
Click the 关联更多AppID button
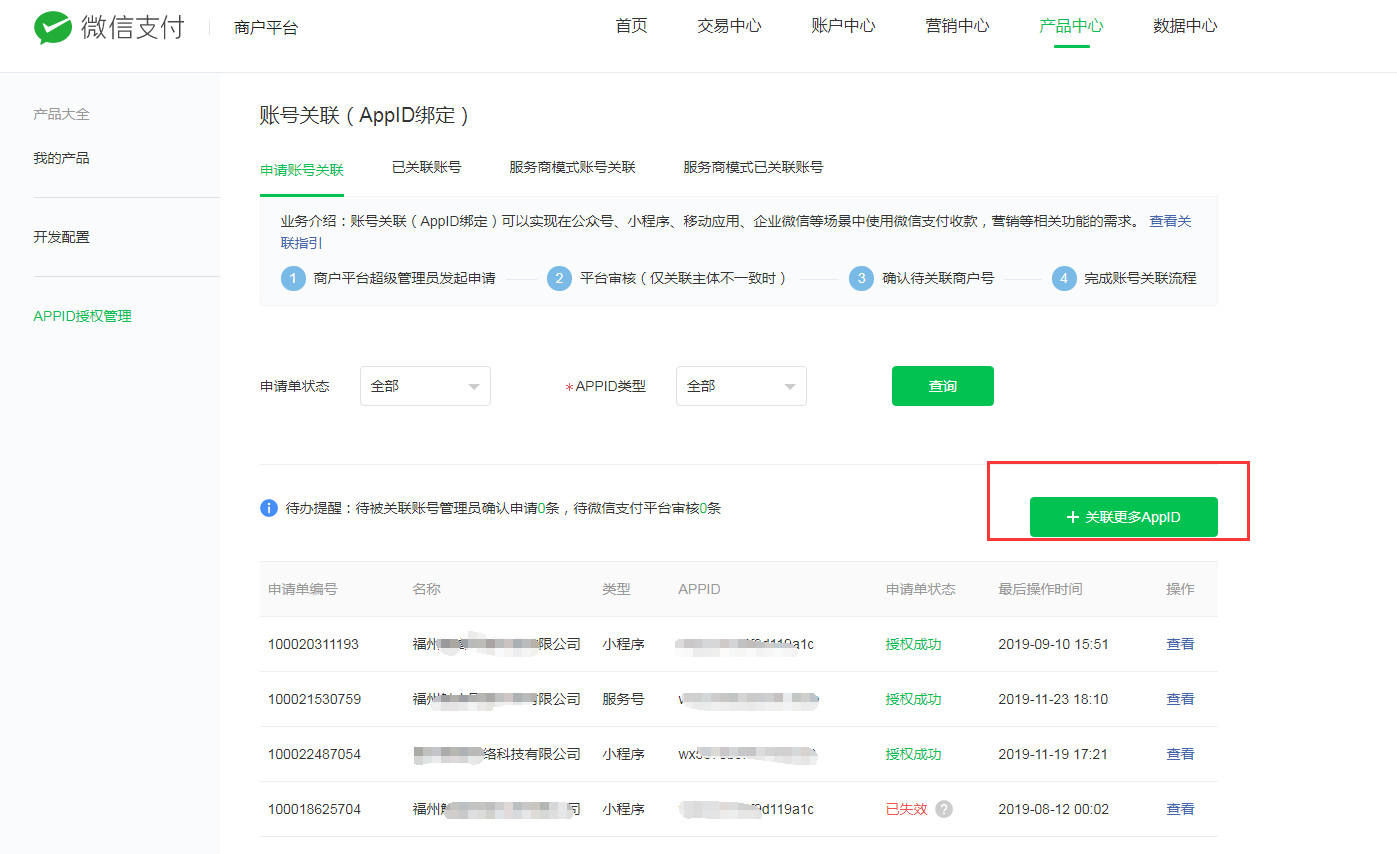coord(1124,517)
